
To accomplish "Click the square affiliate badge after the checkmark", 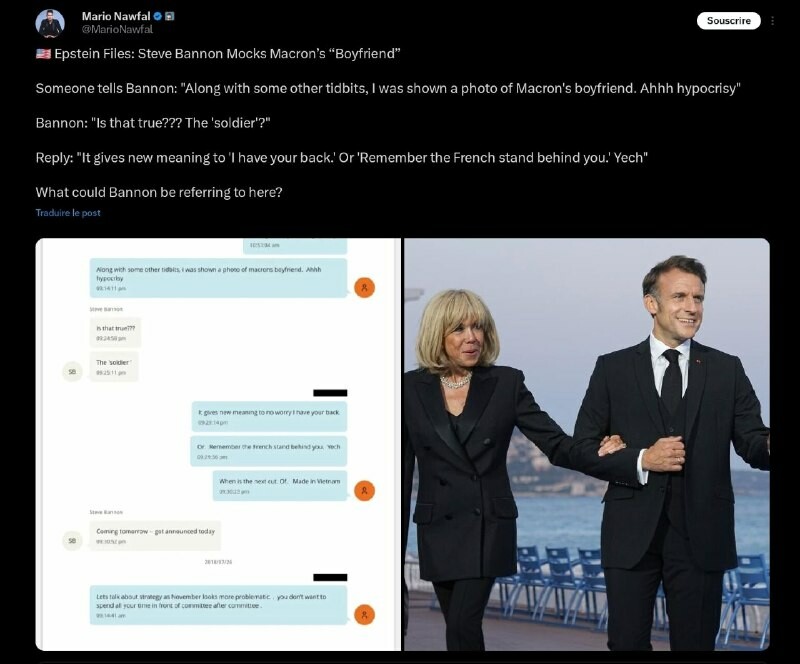I will 170,16.
